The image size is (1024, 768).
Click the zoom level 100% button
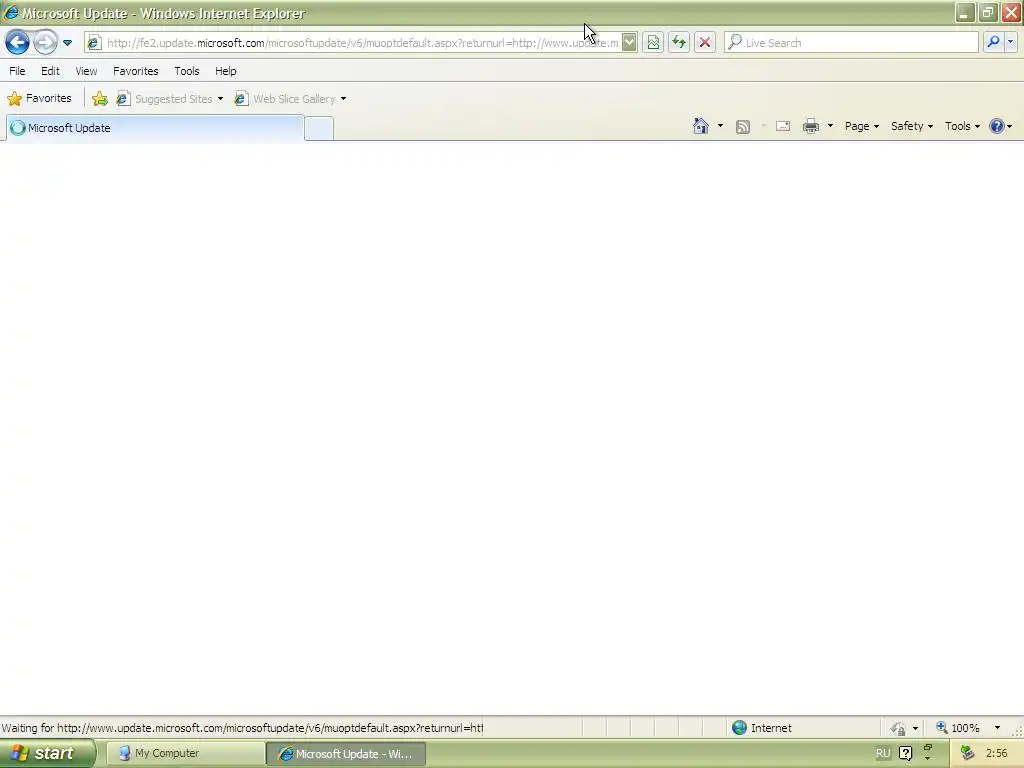point(957,728)
